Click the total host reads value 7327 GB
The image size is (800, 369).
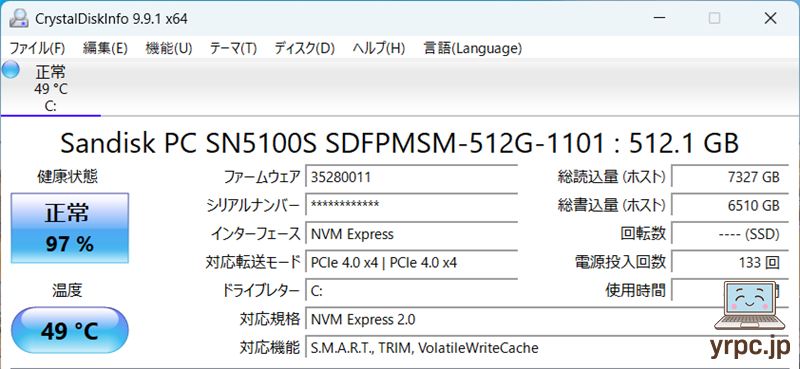[x=729, y=177]
